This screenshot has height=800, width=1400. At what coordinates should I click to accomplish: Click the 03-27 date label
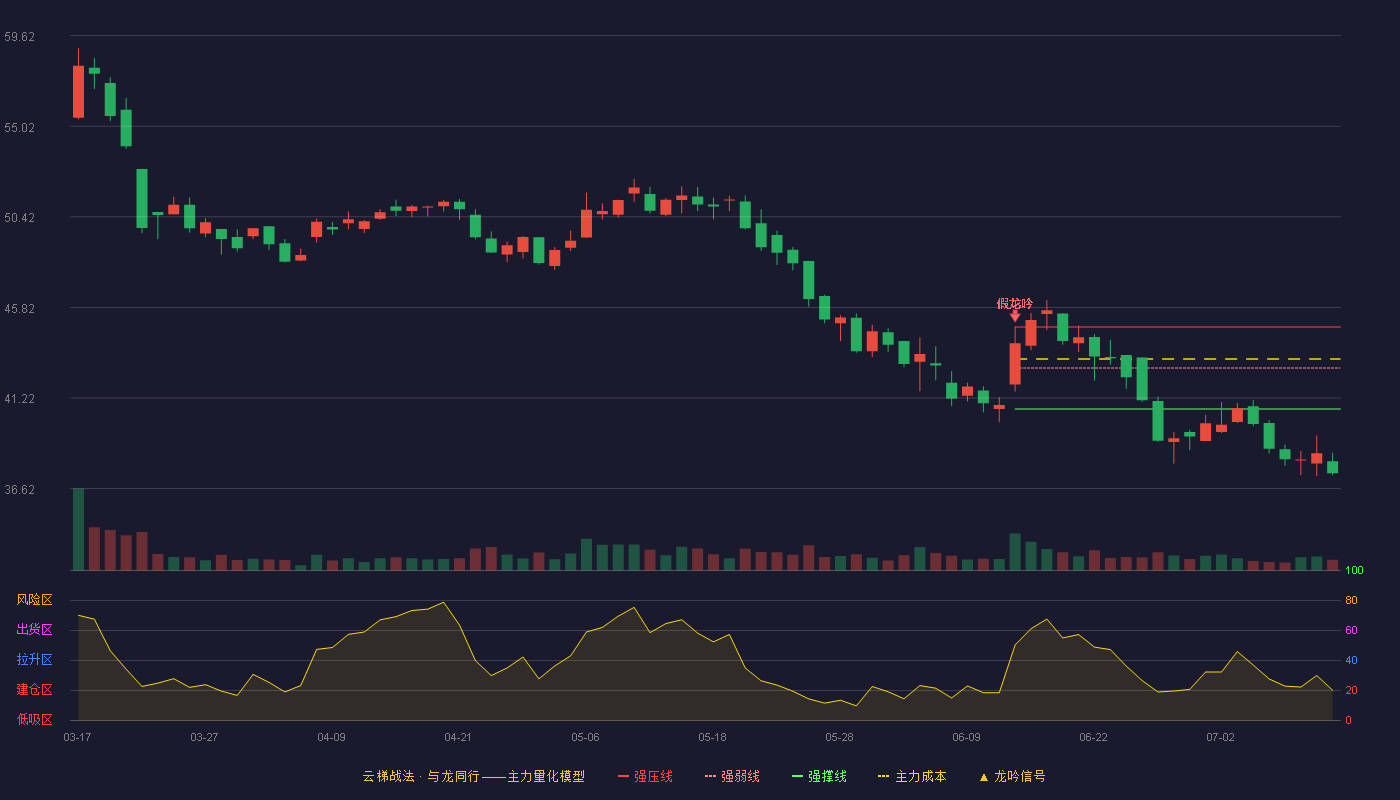tap(204, 737)
